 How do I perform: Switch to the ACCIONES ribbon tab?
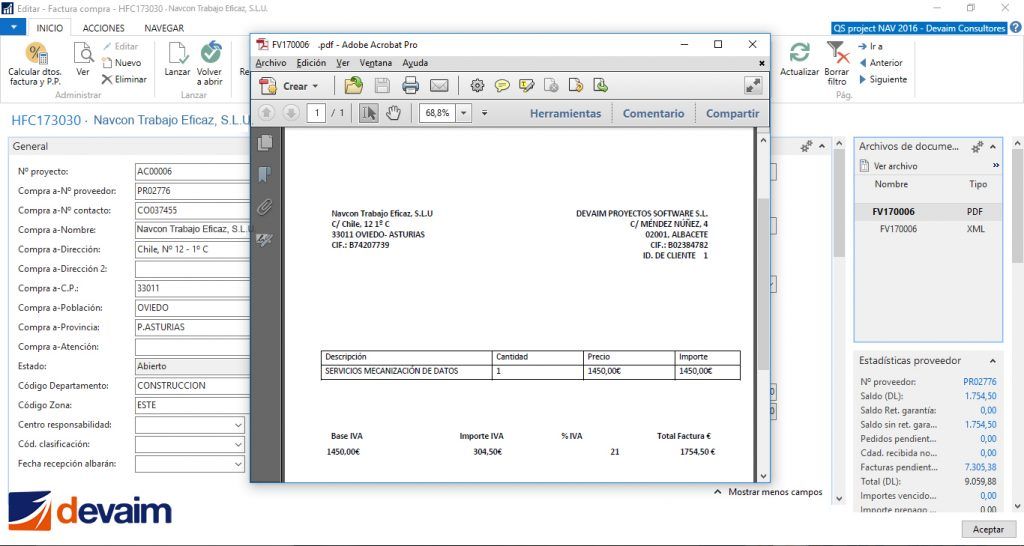(103, 28)
